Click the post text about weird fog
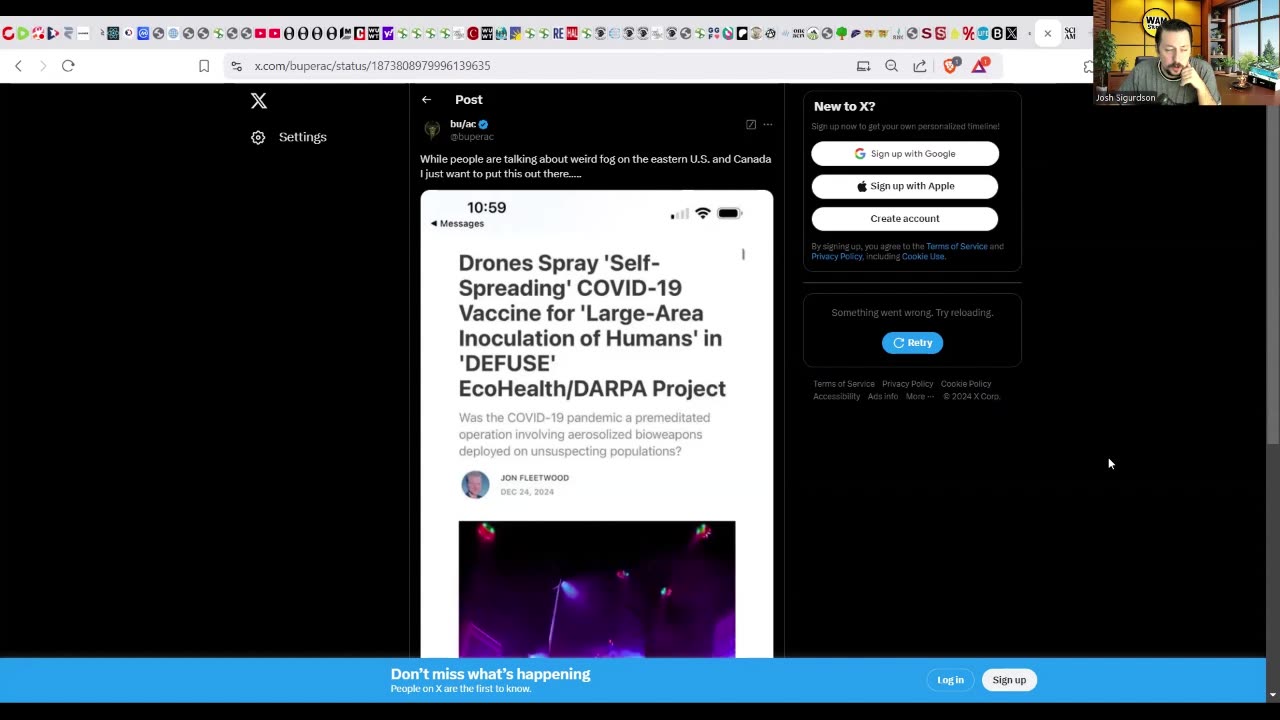This screenshot has width=1280, height=720. tap(596, 166)
